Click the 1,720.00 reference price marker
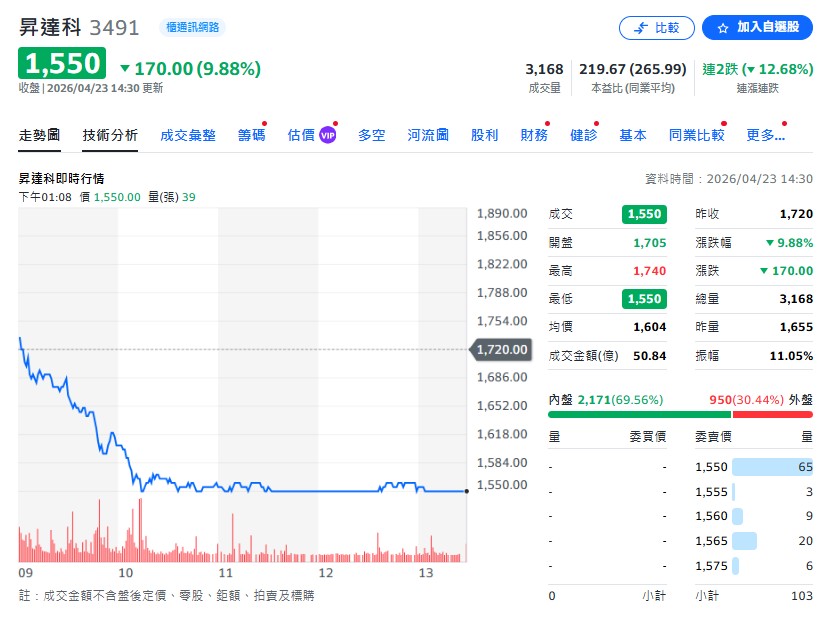 pyautogui.click(x=500, y=349)
